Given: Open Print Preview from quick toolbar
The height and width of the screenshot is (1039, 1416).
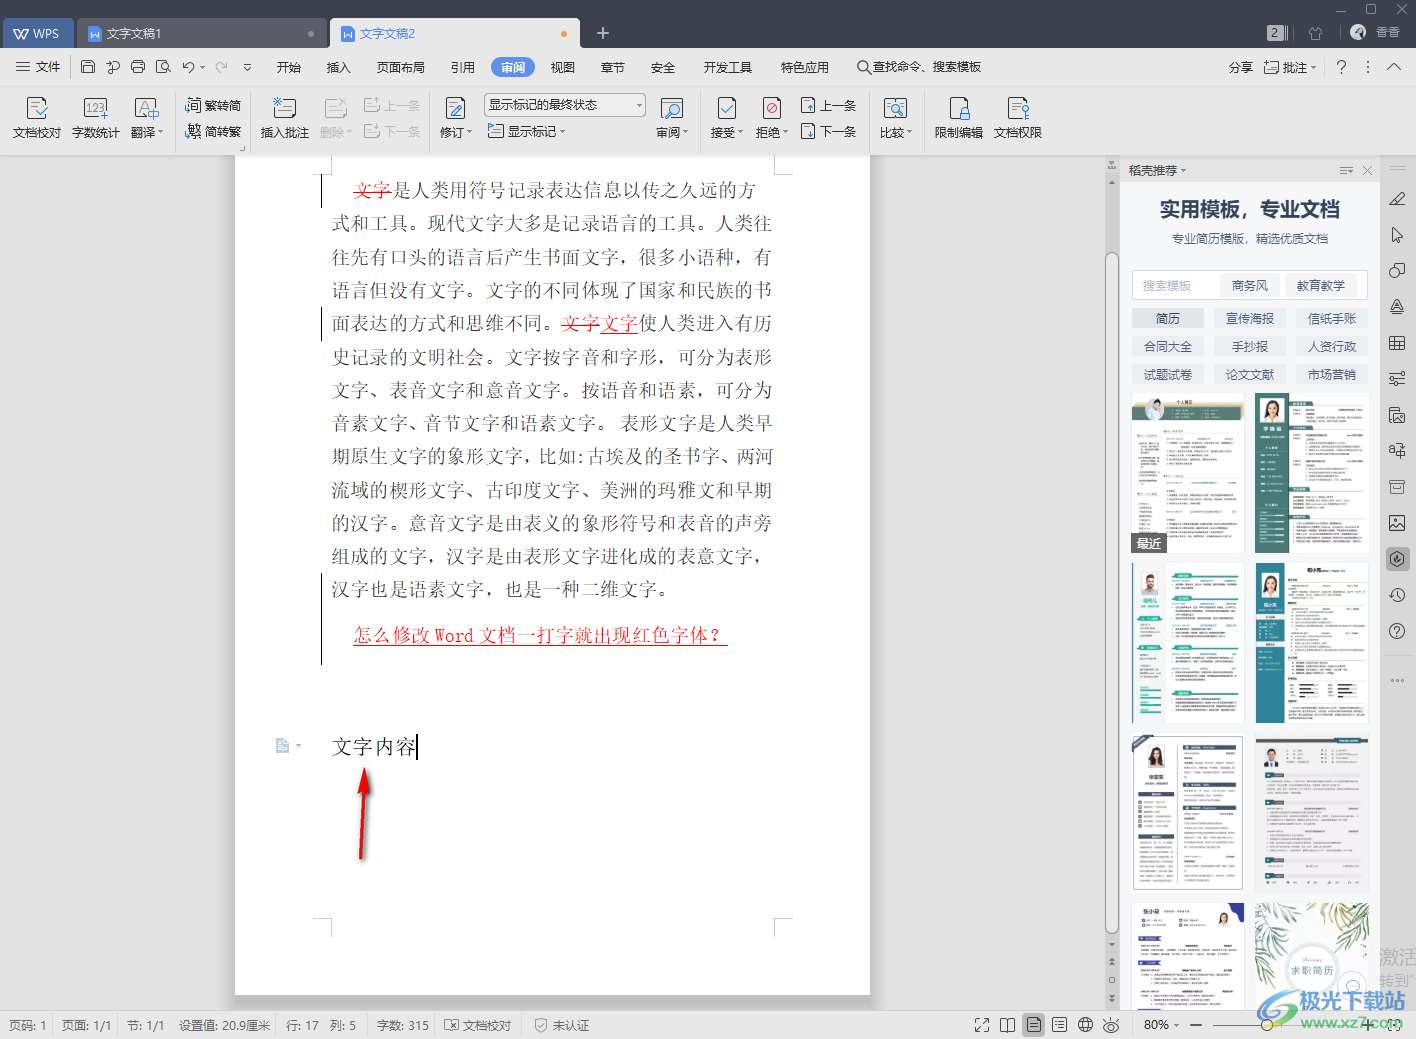Looking at the screenshot, I should coord(163,67).
